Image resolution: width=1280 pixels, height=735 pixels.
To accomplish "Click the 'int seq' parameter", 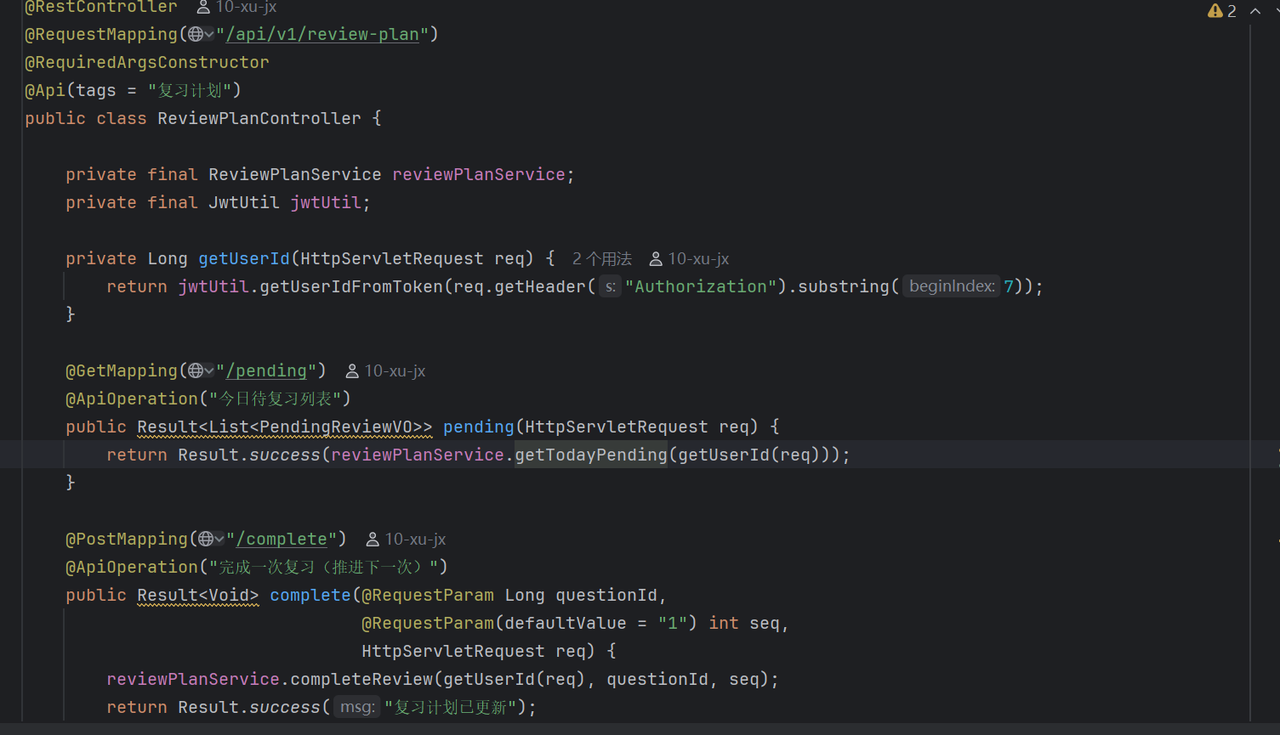I will click(x=743, y=623).
